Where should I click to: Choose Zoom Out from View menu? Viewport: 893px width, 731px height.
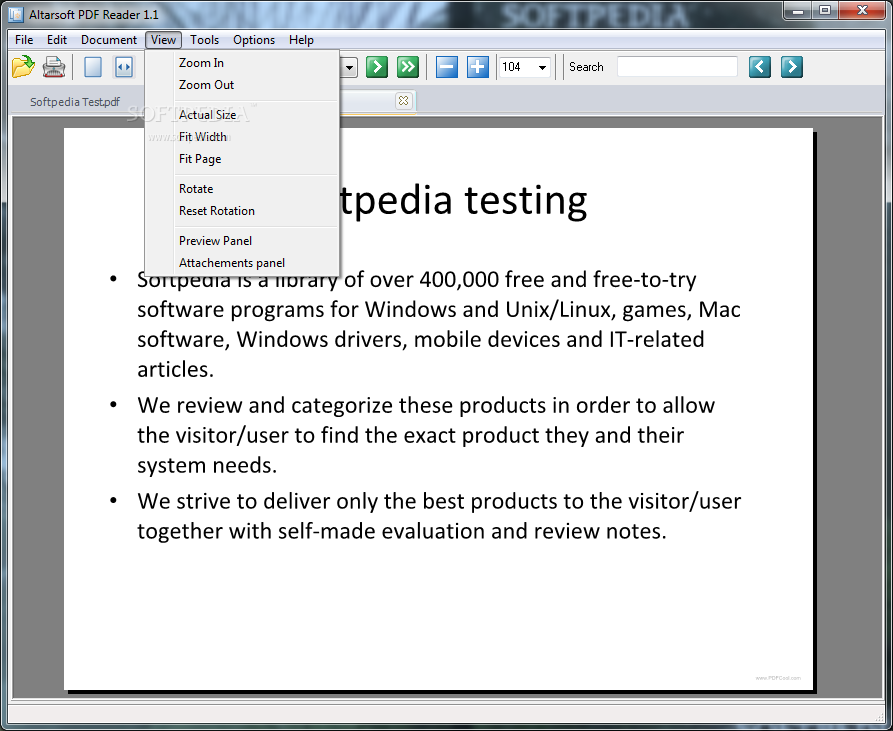pos(243,85)
